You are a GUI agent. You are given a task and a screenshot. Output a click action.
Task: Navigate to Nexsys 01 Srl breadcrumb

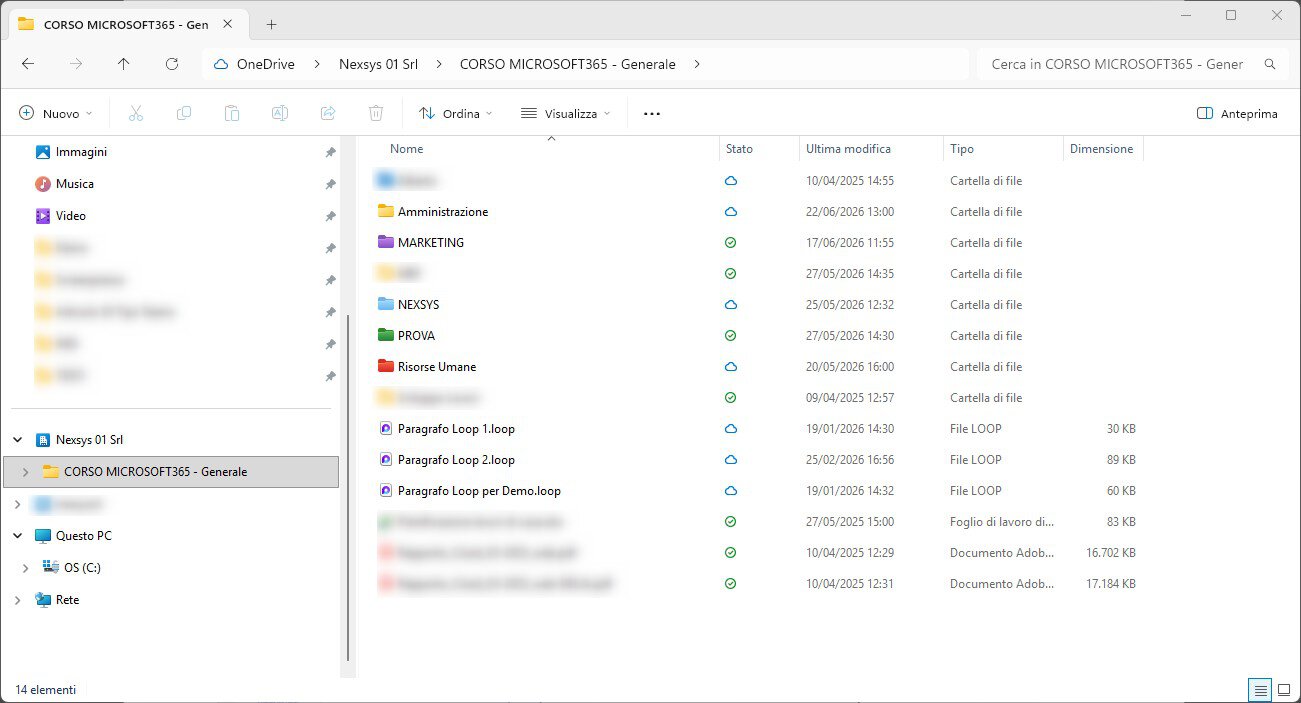pyautogui.click(x=380, y=64)
